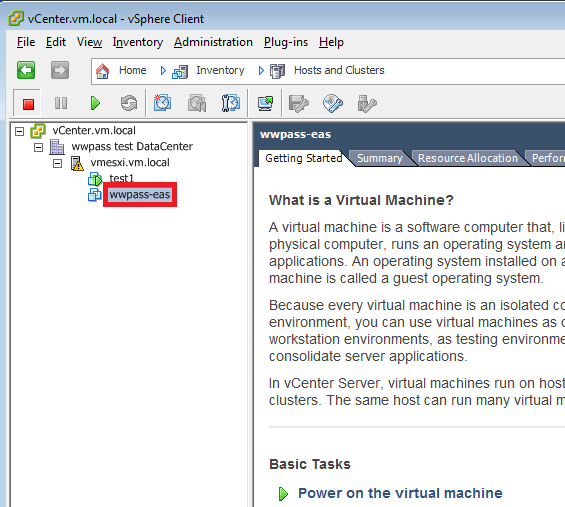Viewport: 565px width, 507px height.
Task: Select the test1 virtual machine
Action: pyautogui.click(x=121, y=178)
